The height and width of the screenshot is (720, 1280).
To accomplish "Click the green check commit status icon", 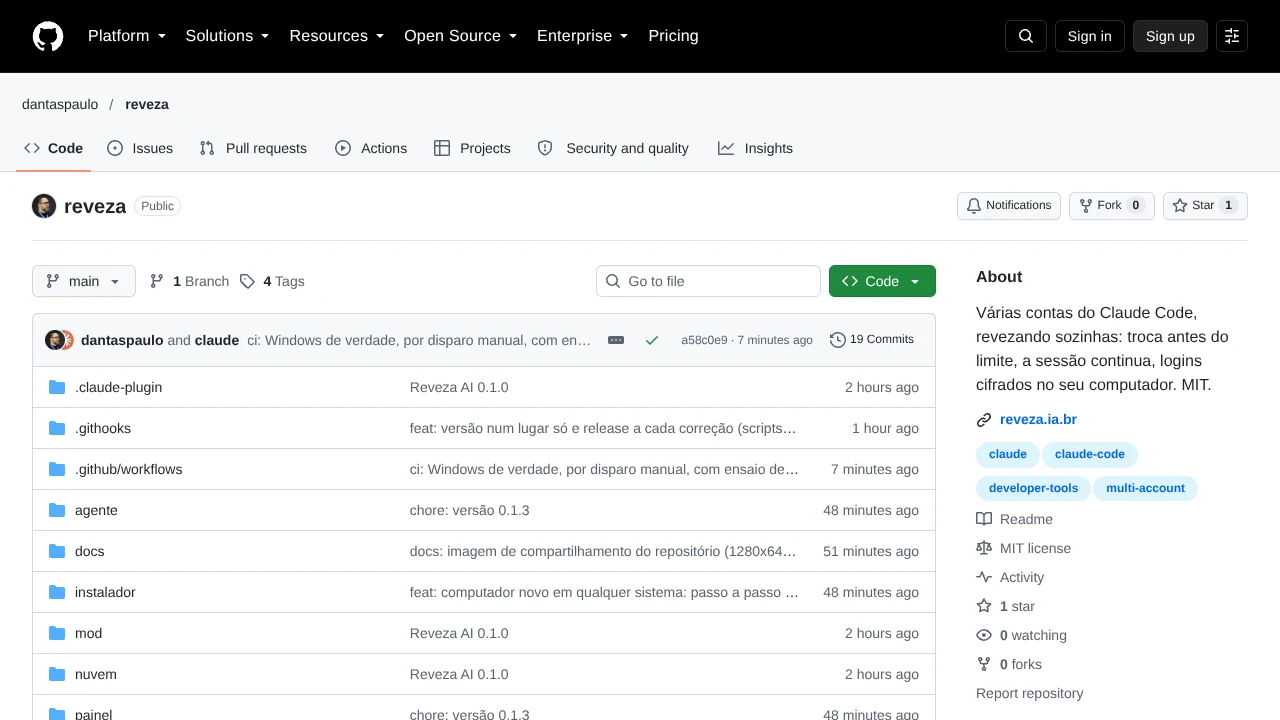I will coord(652,340).
